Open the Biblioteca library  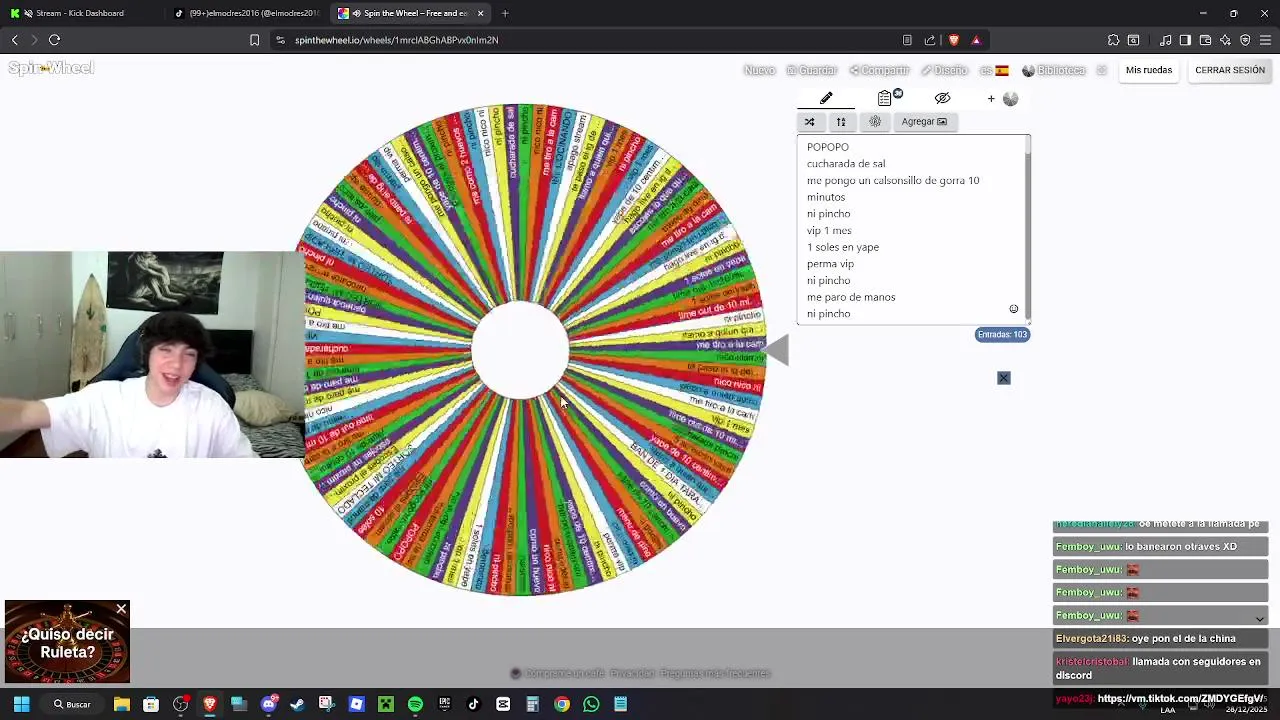point(1053,70)
